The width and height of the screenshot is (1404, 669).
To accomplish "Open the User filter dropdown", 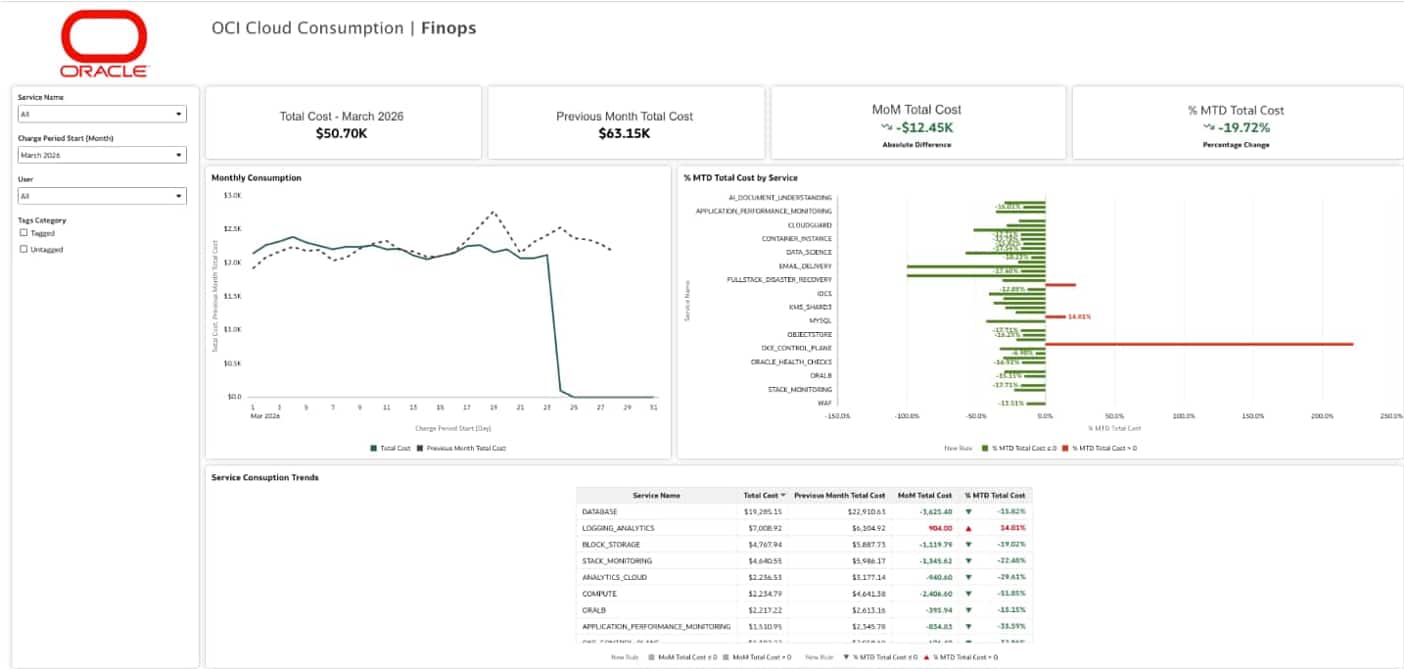I will pos(102,196).
